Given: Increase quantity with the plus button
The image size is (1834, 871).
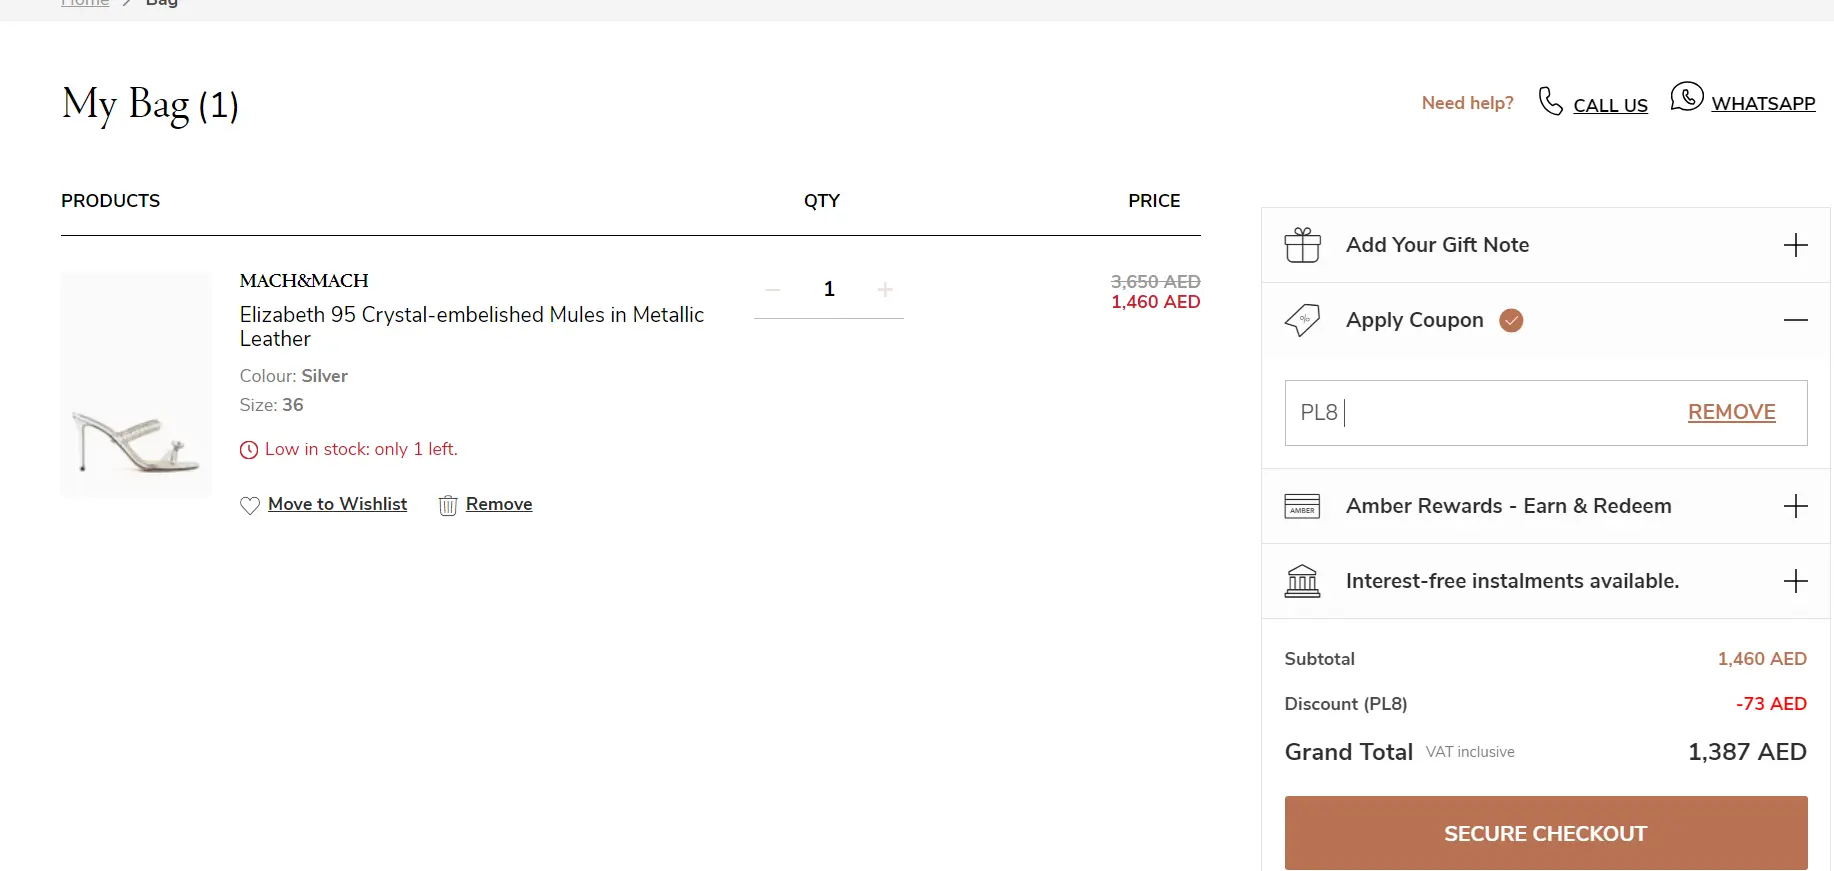Looking at the screenshot, I should click(885, 290).
